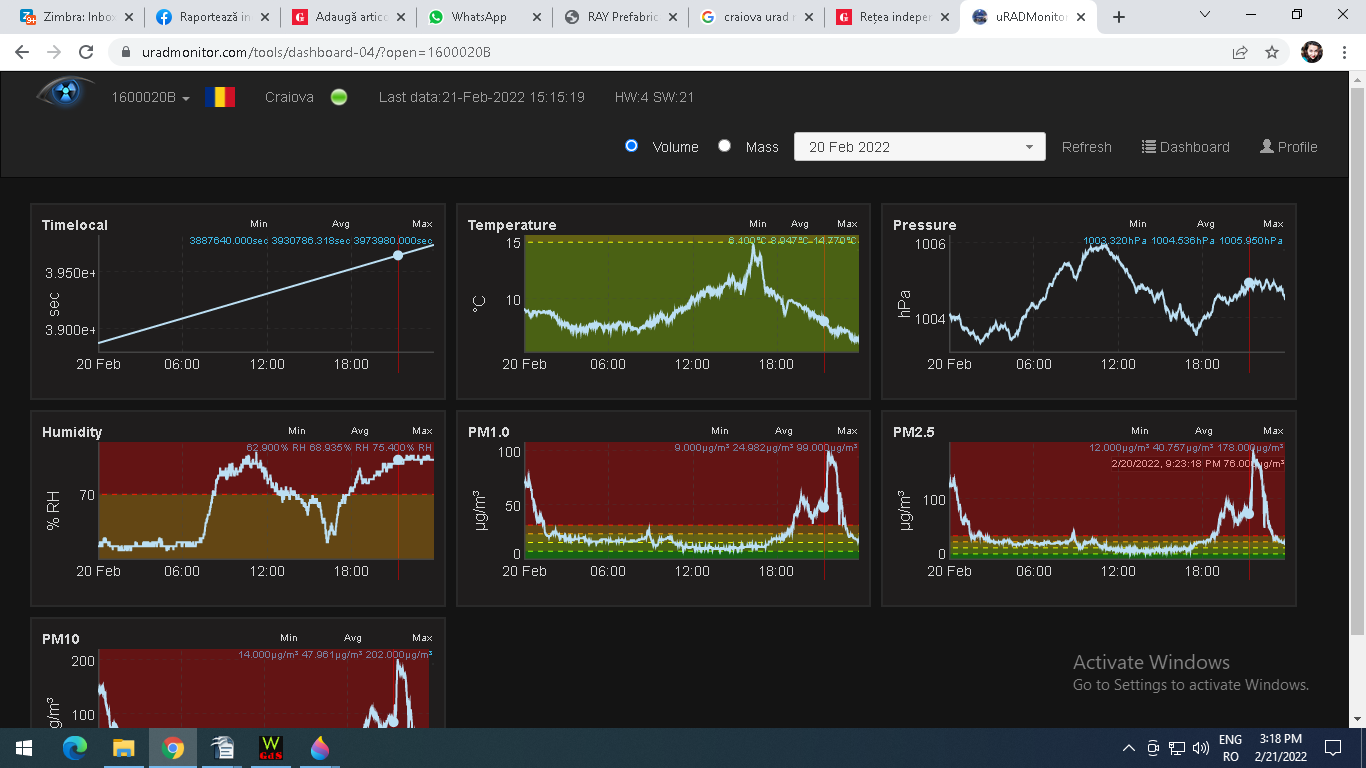Image resolution: width=1366 pixels, height=768 pixels.
Task: Open the colorful drop taskbar icon
Action: pyautogui.click(x=320, y=747)
